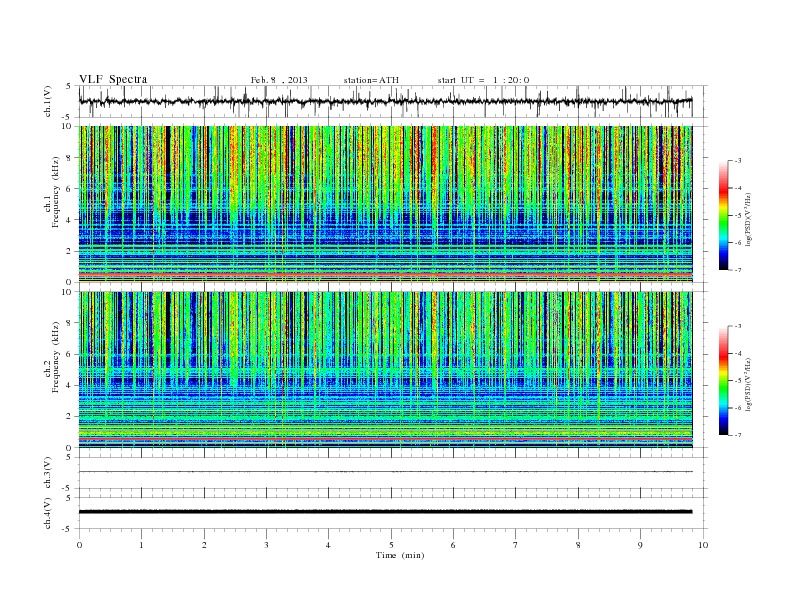The width and height of the screenshot is (792, 612).
Task: Click the "9" tick on Time axis
Action: coord(640,545)
